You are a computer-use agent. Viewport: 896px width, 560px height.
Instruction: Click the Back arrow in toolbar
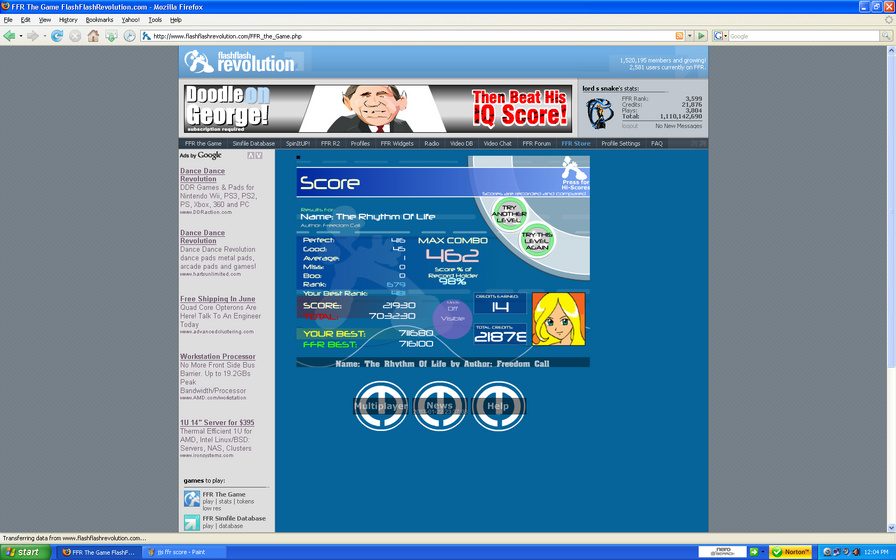point(9,36)
